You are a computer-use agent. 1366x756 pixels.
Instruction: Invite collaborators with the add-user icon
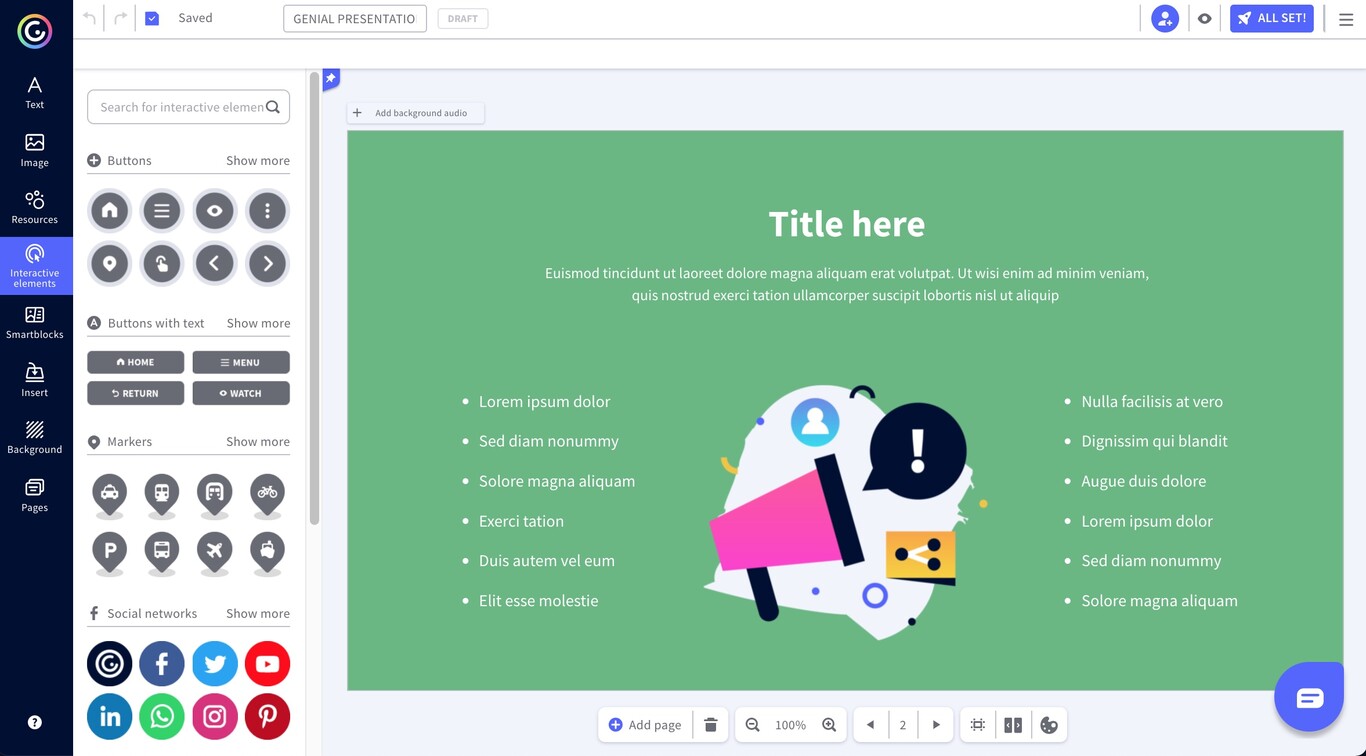[1164, 18]
